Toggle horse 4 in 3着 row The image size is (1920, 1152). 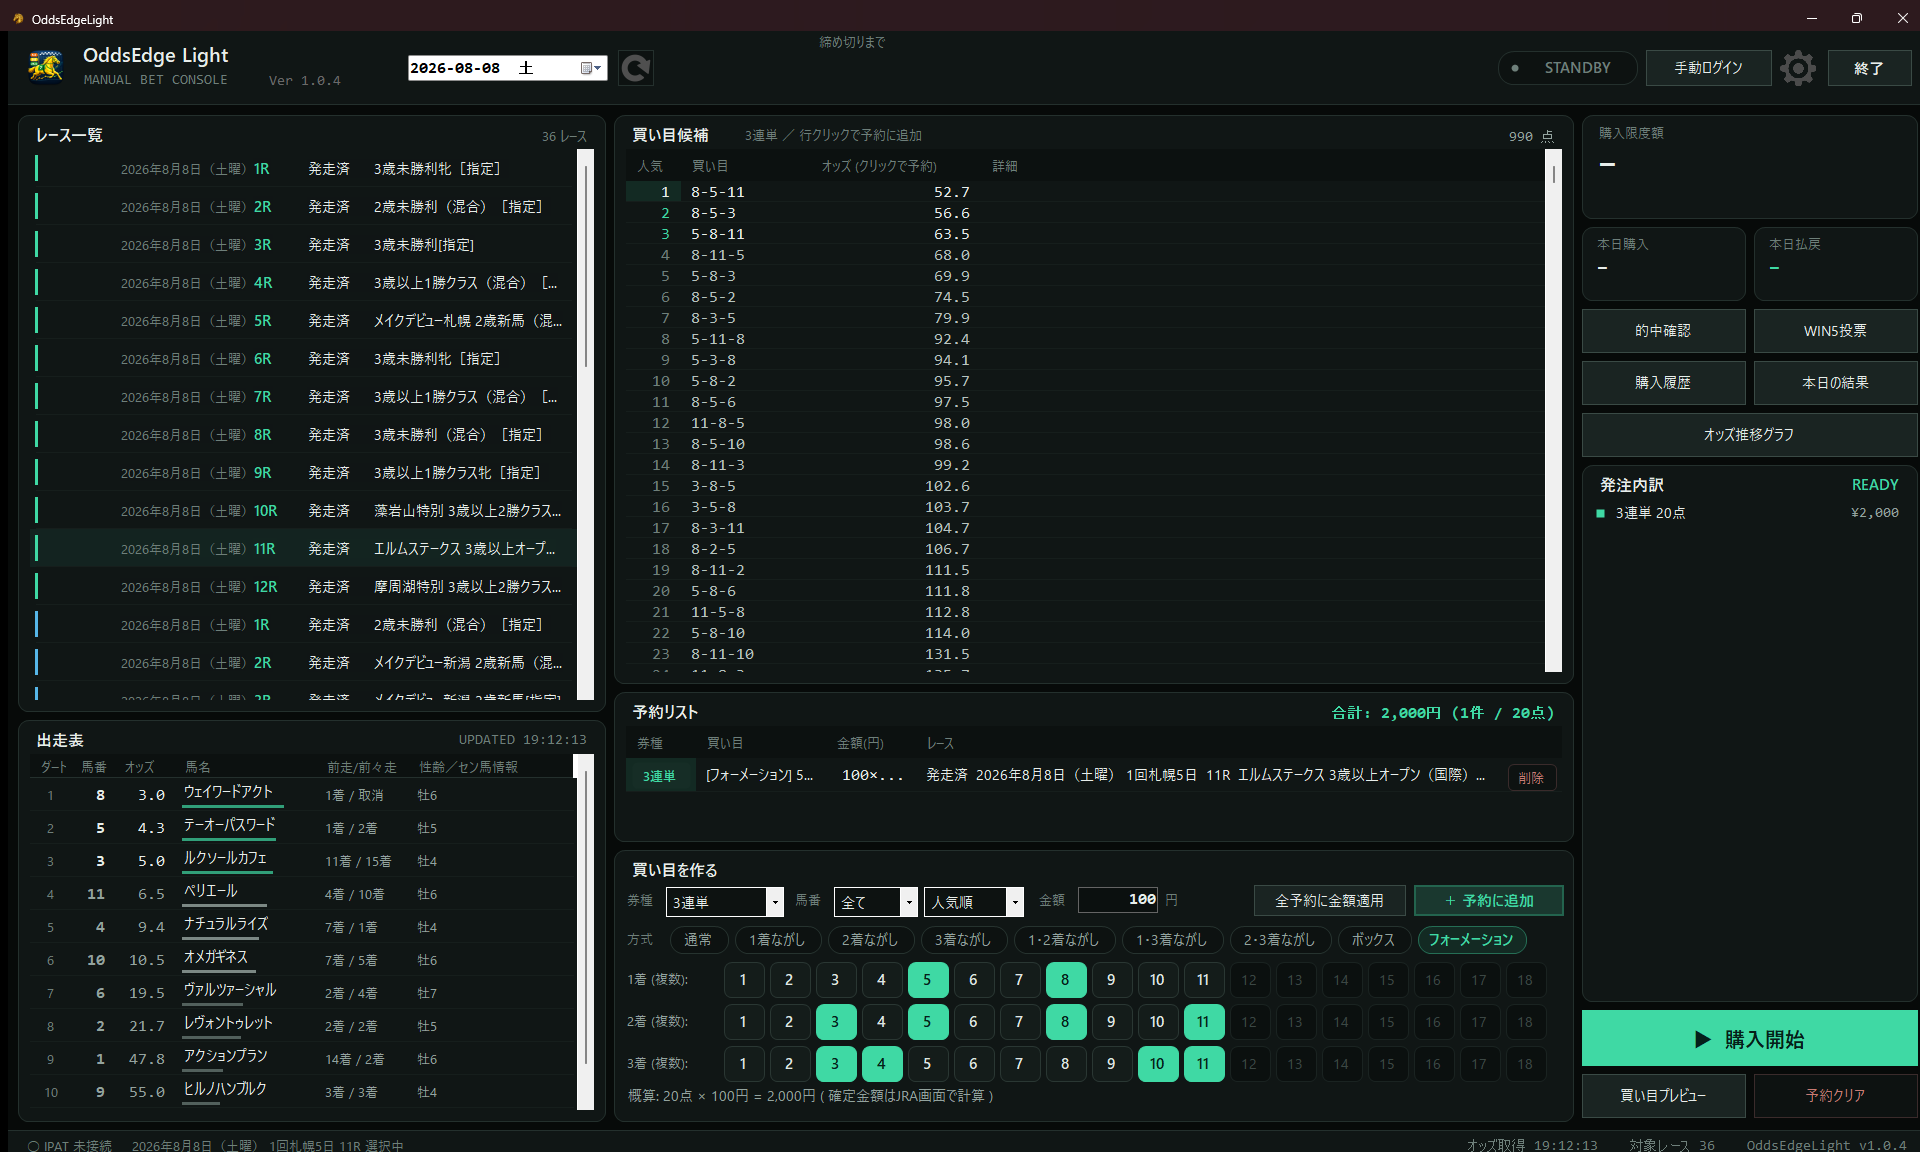(x=881, y=1063)
